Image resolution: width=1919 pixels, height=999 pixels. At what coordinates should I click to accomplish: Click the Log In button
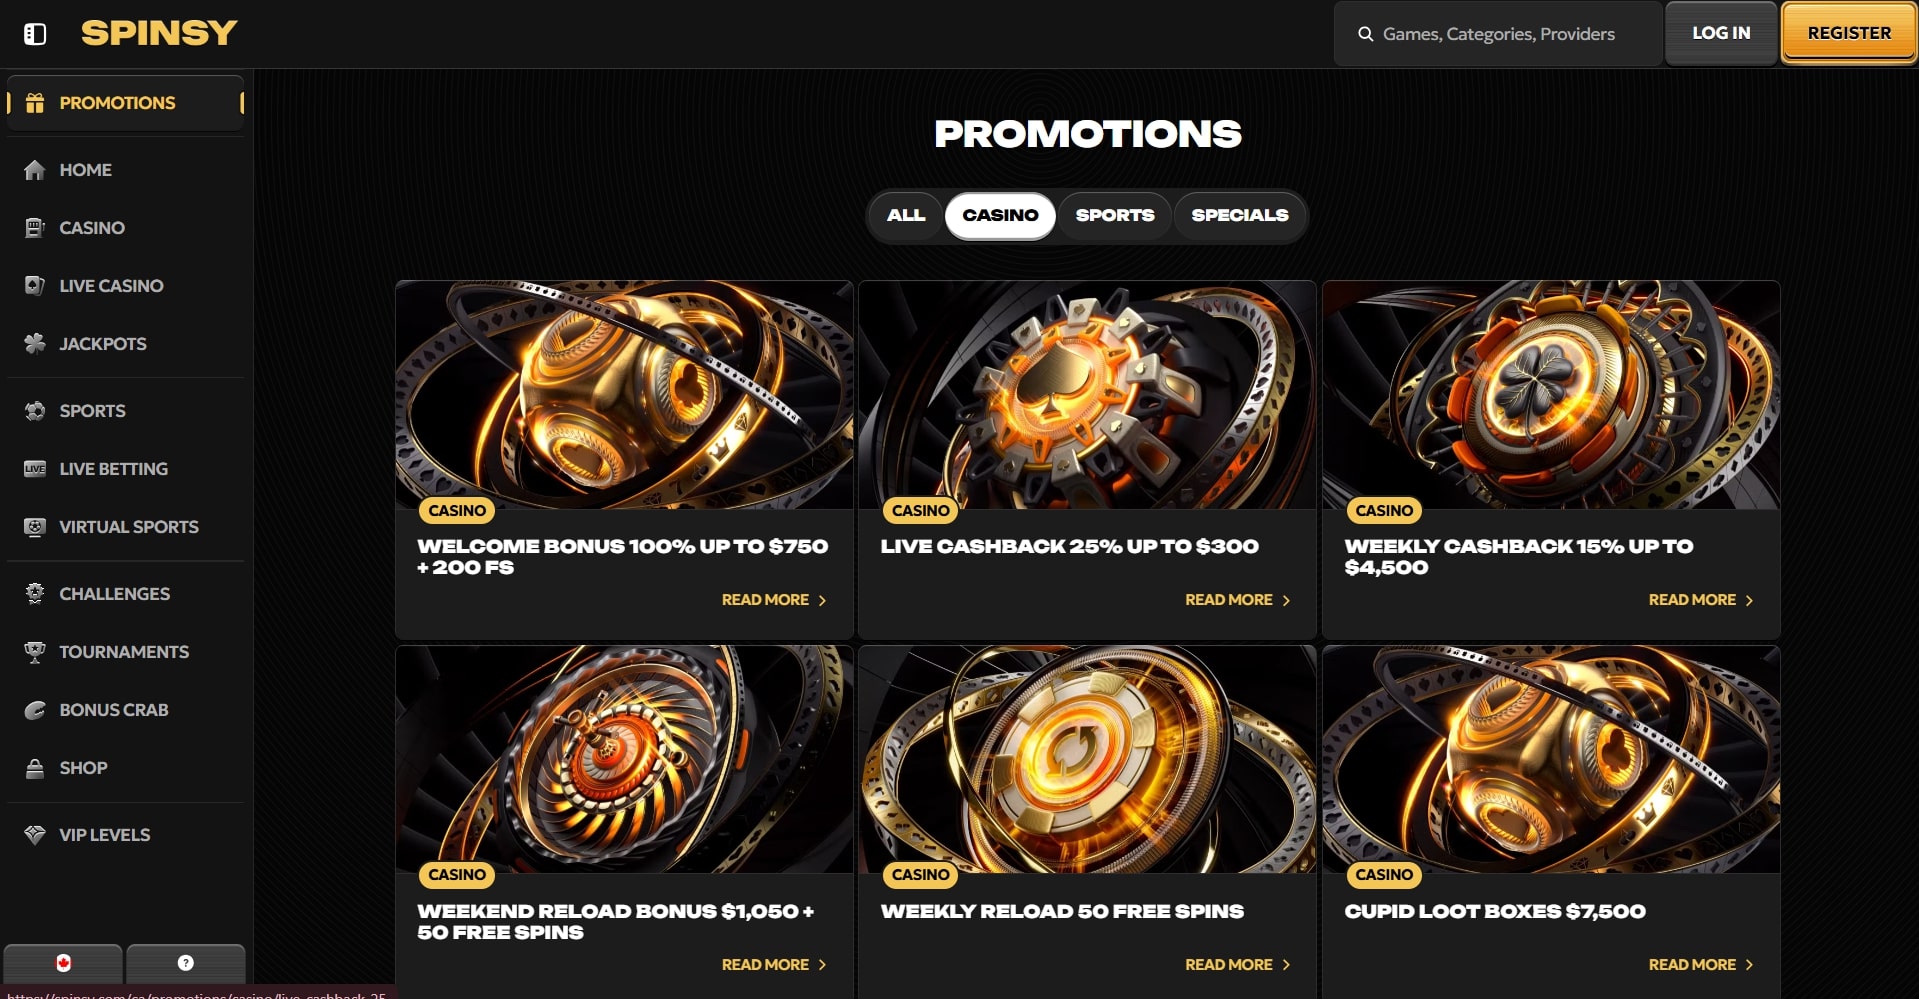point(1721,33)
